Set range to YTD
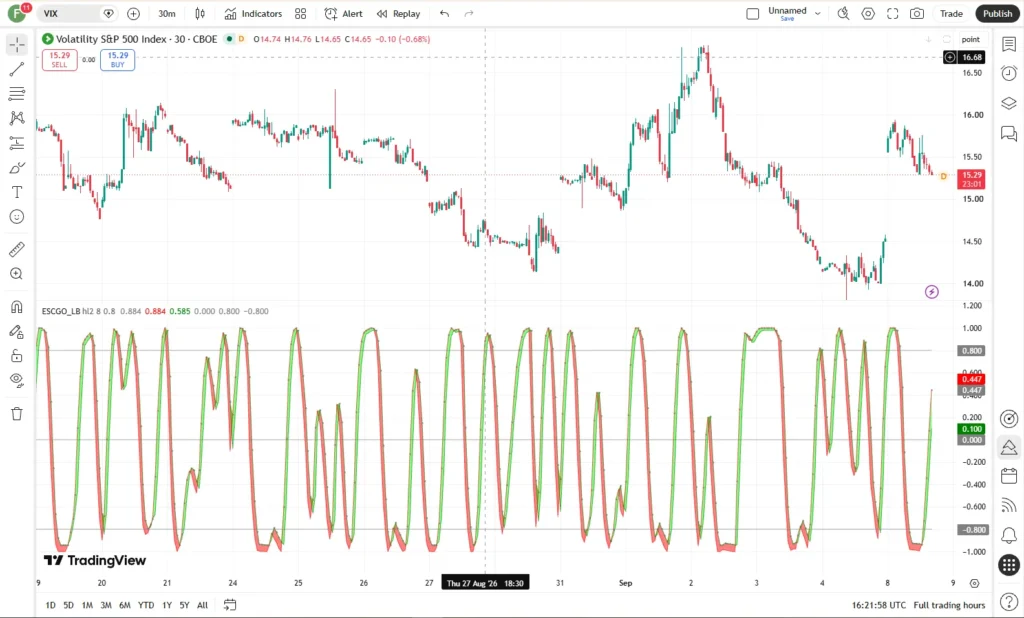The image size is (1024, 618). (x=146, y=605)
